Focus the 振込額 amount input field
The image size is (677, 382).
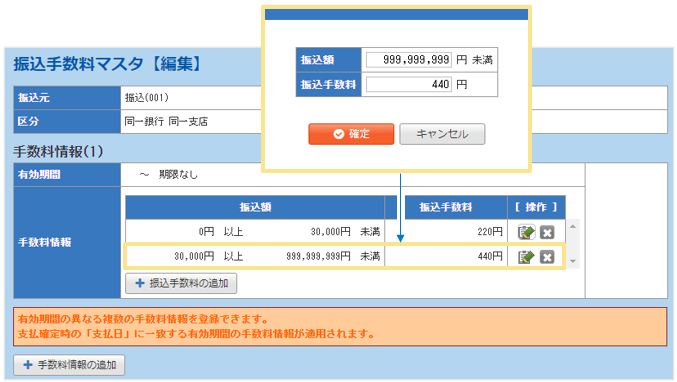408,60
